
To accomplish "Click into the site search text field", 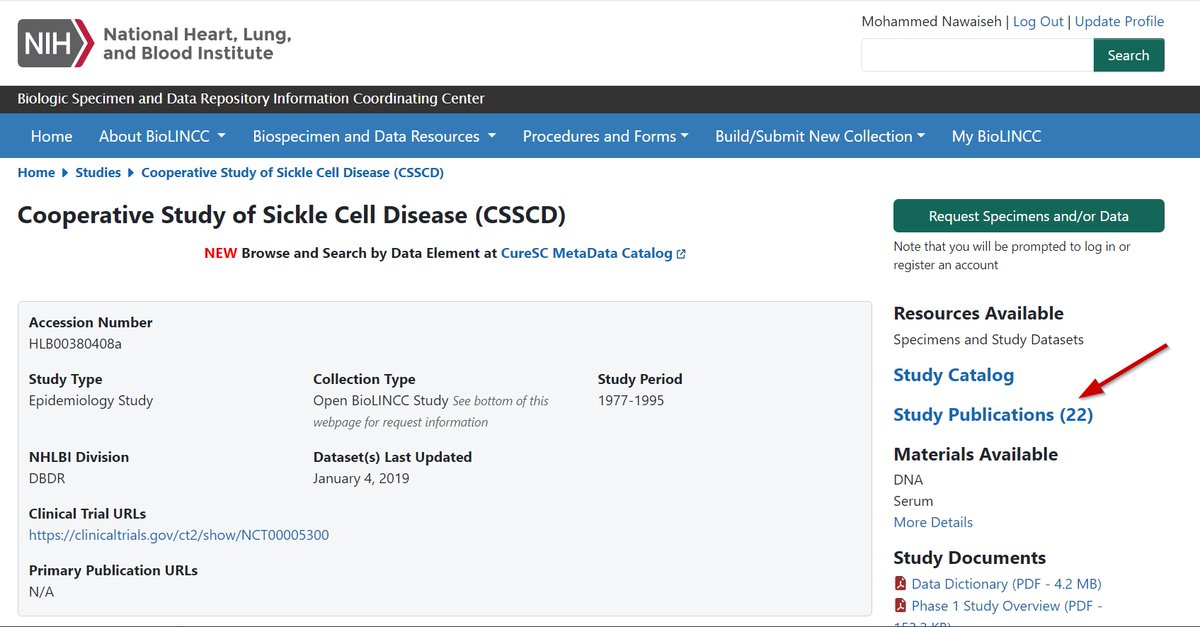I will (x=977, y=55).
